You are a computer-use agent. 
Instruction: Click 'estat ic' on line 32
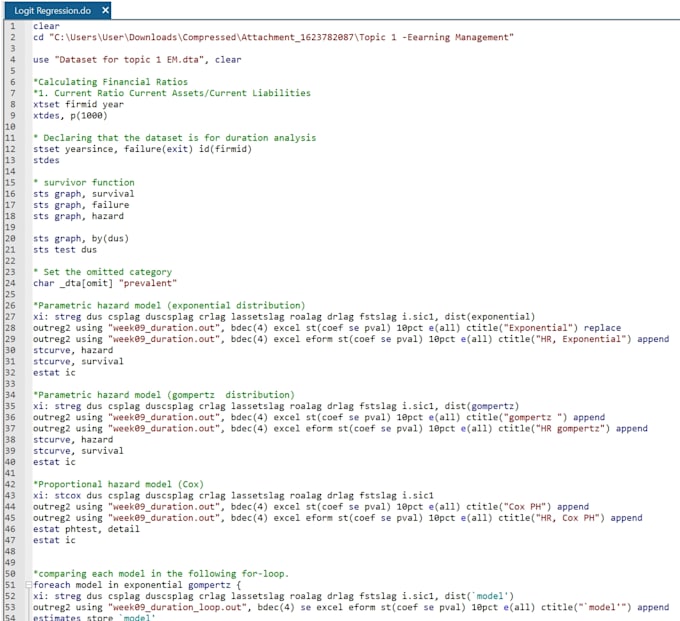click(x=54, y=373)
